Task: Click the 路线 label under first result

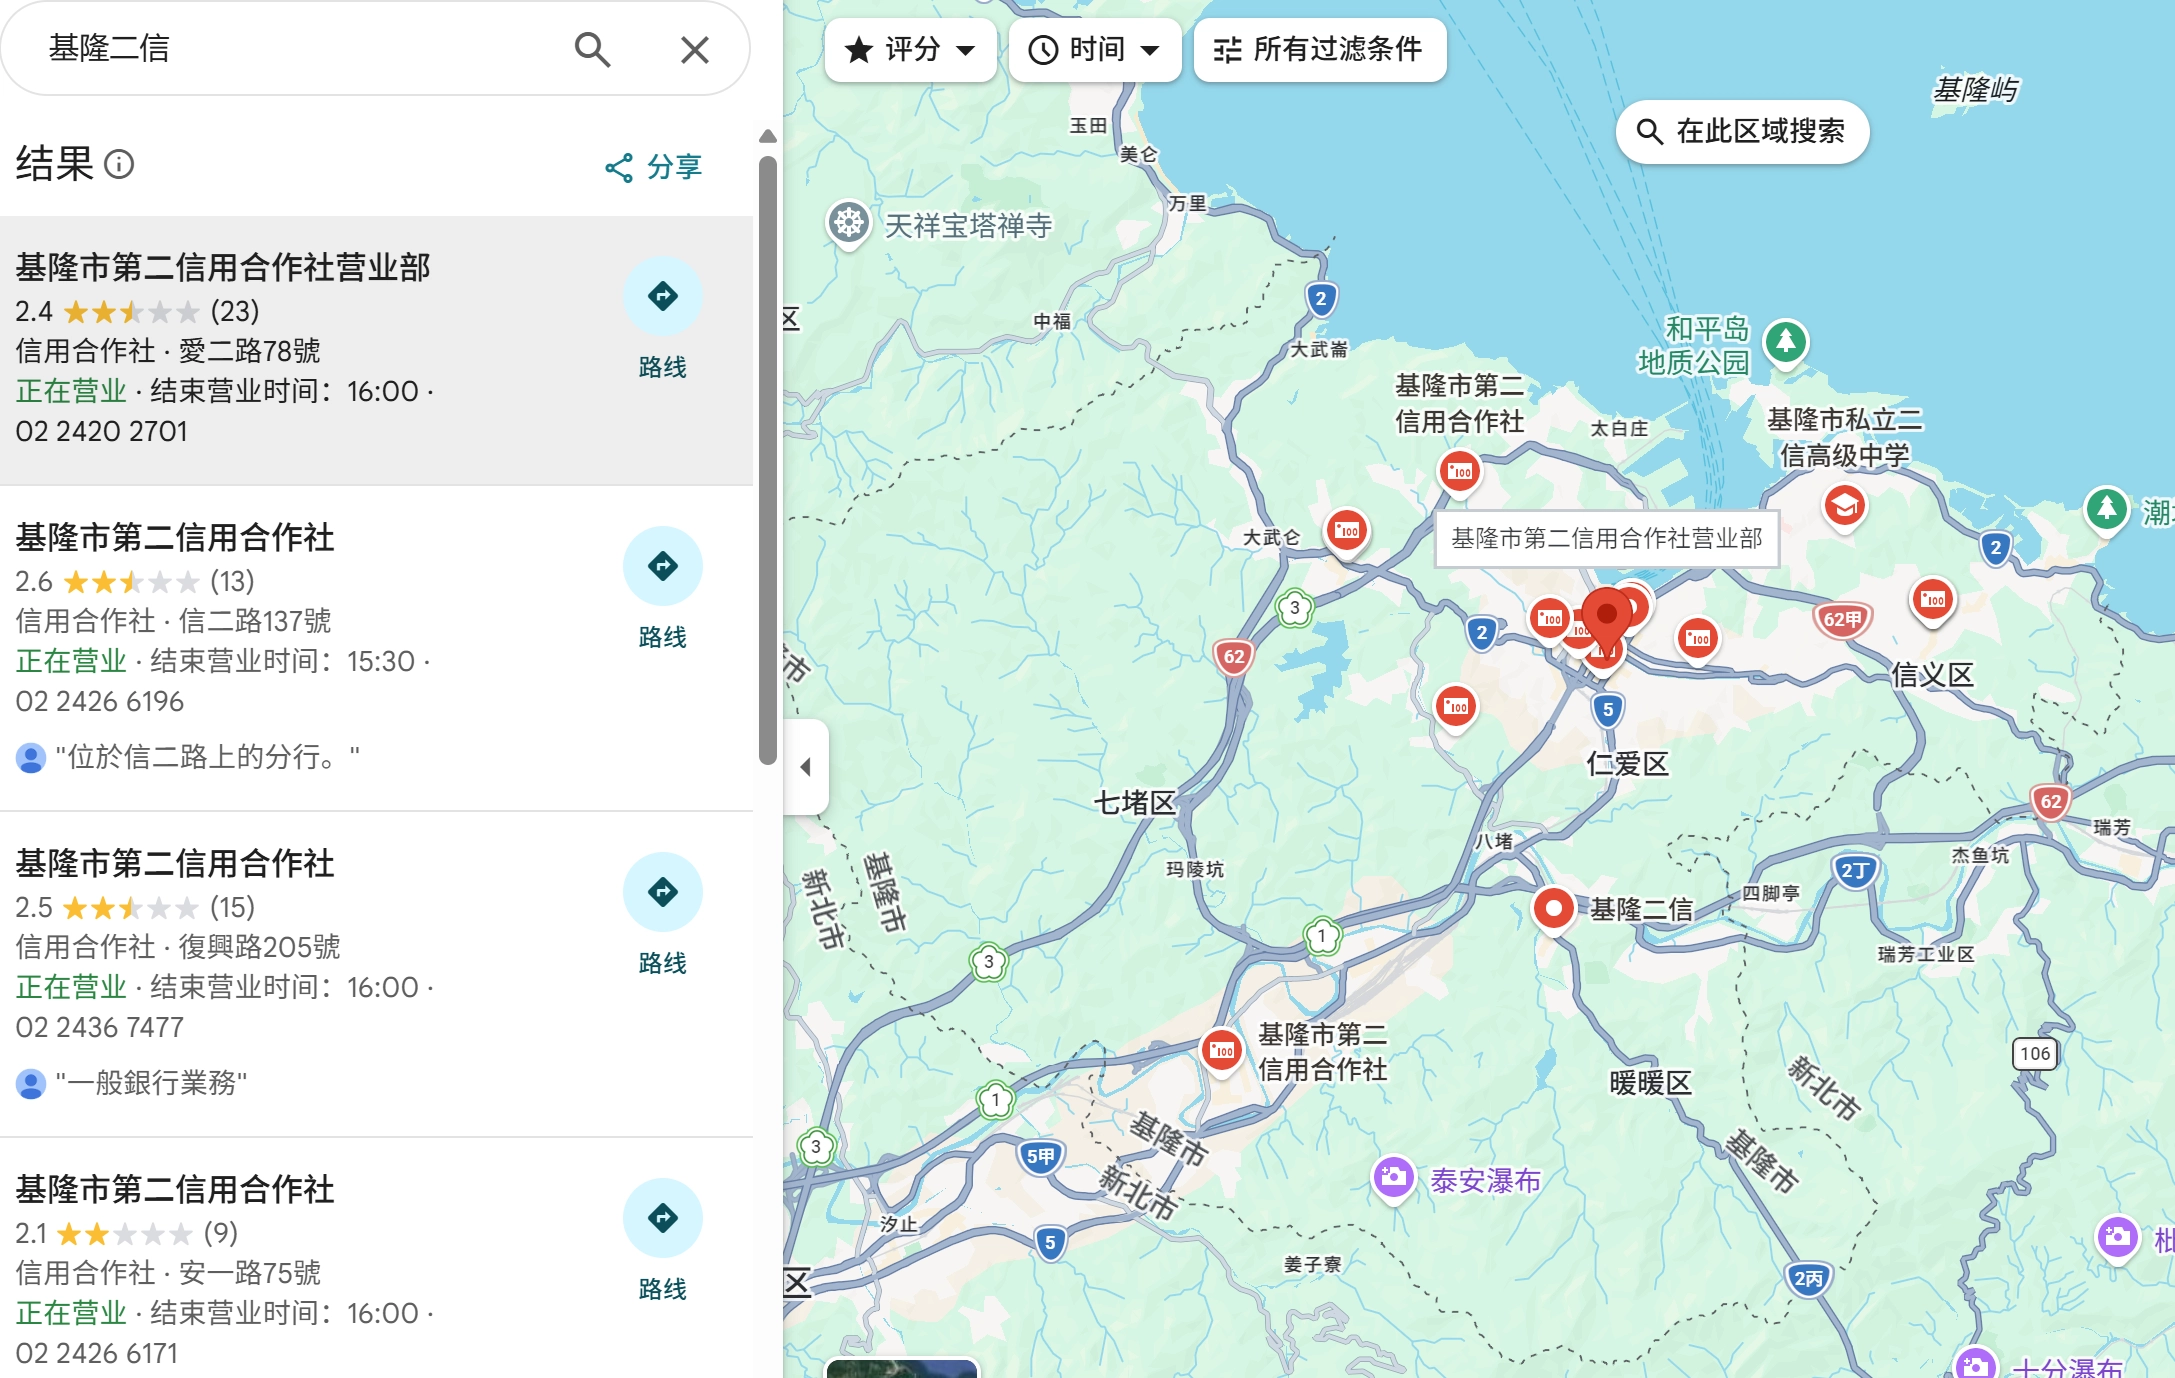Action: (x=662, y=367)
